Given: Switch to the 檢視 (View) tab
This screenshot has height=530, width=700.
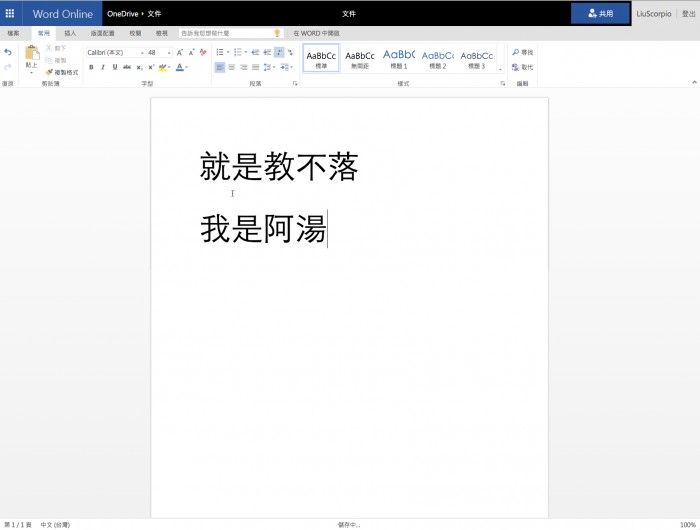Looking at the screenshot, I should [x=162, y=33].
